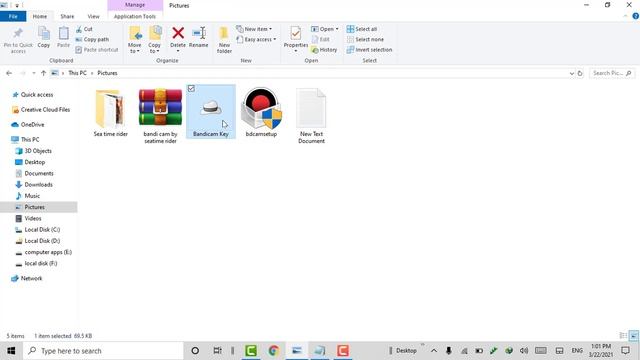Viewport: 640px width, 360px height.
Task: Uncheck the Bandicam Key checkbox
Action: click(191, 88)
